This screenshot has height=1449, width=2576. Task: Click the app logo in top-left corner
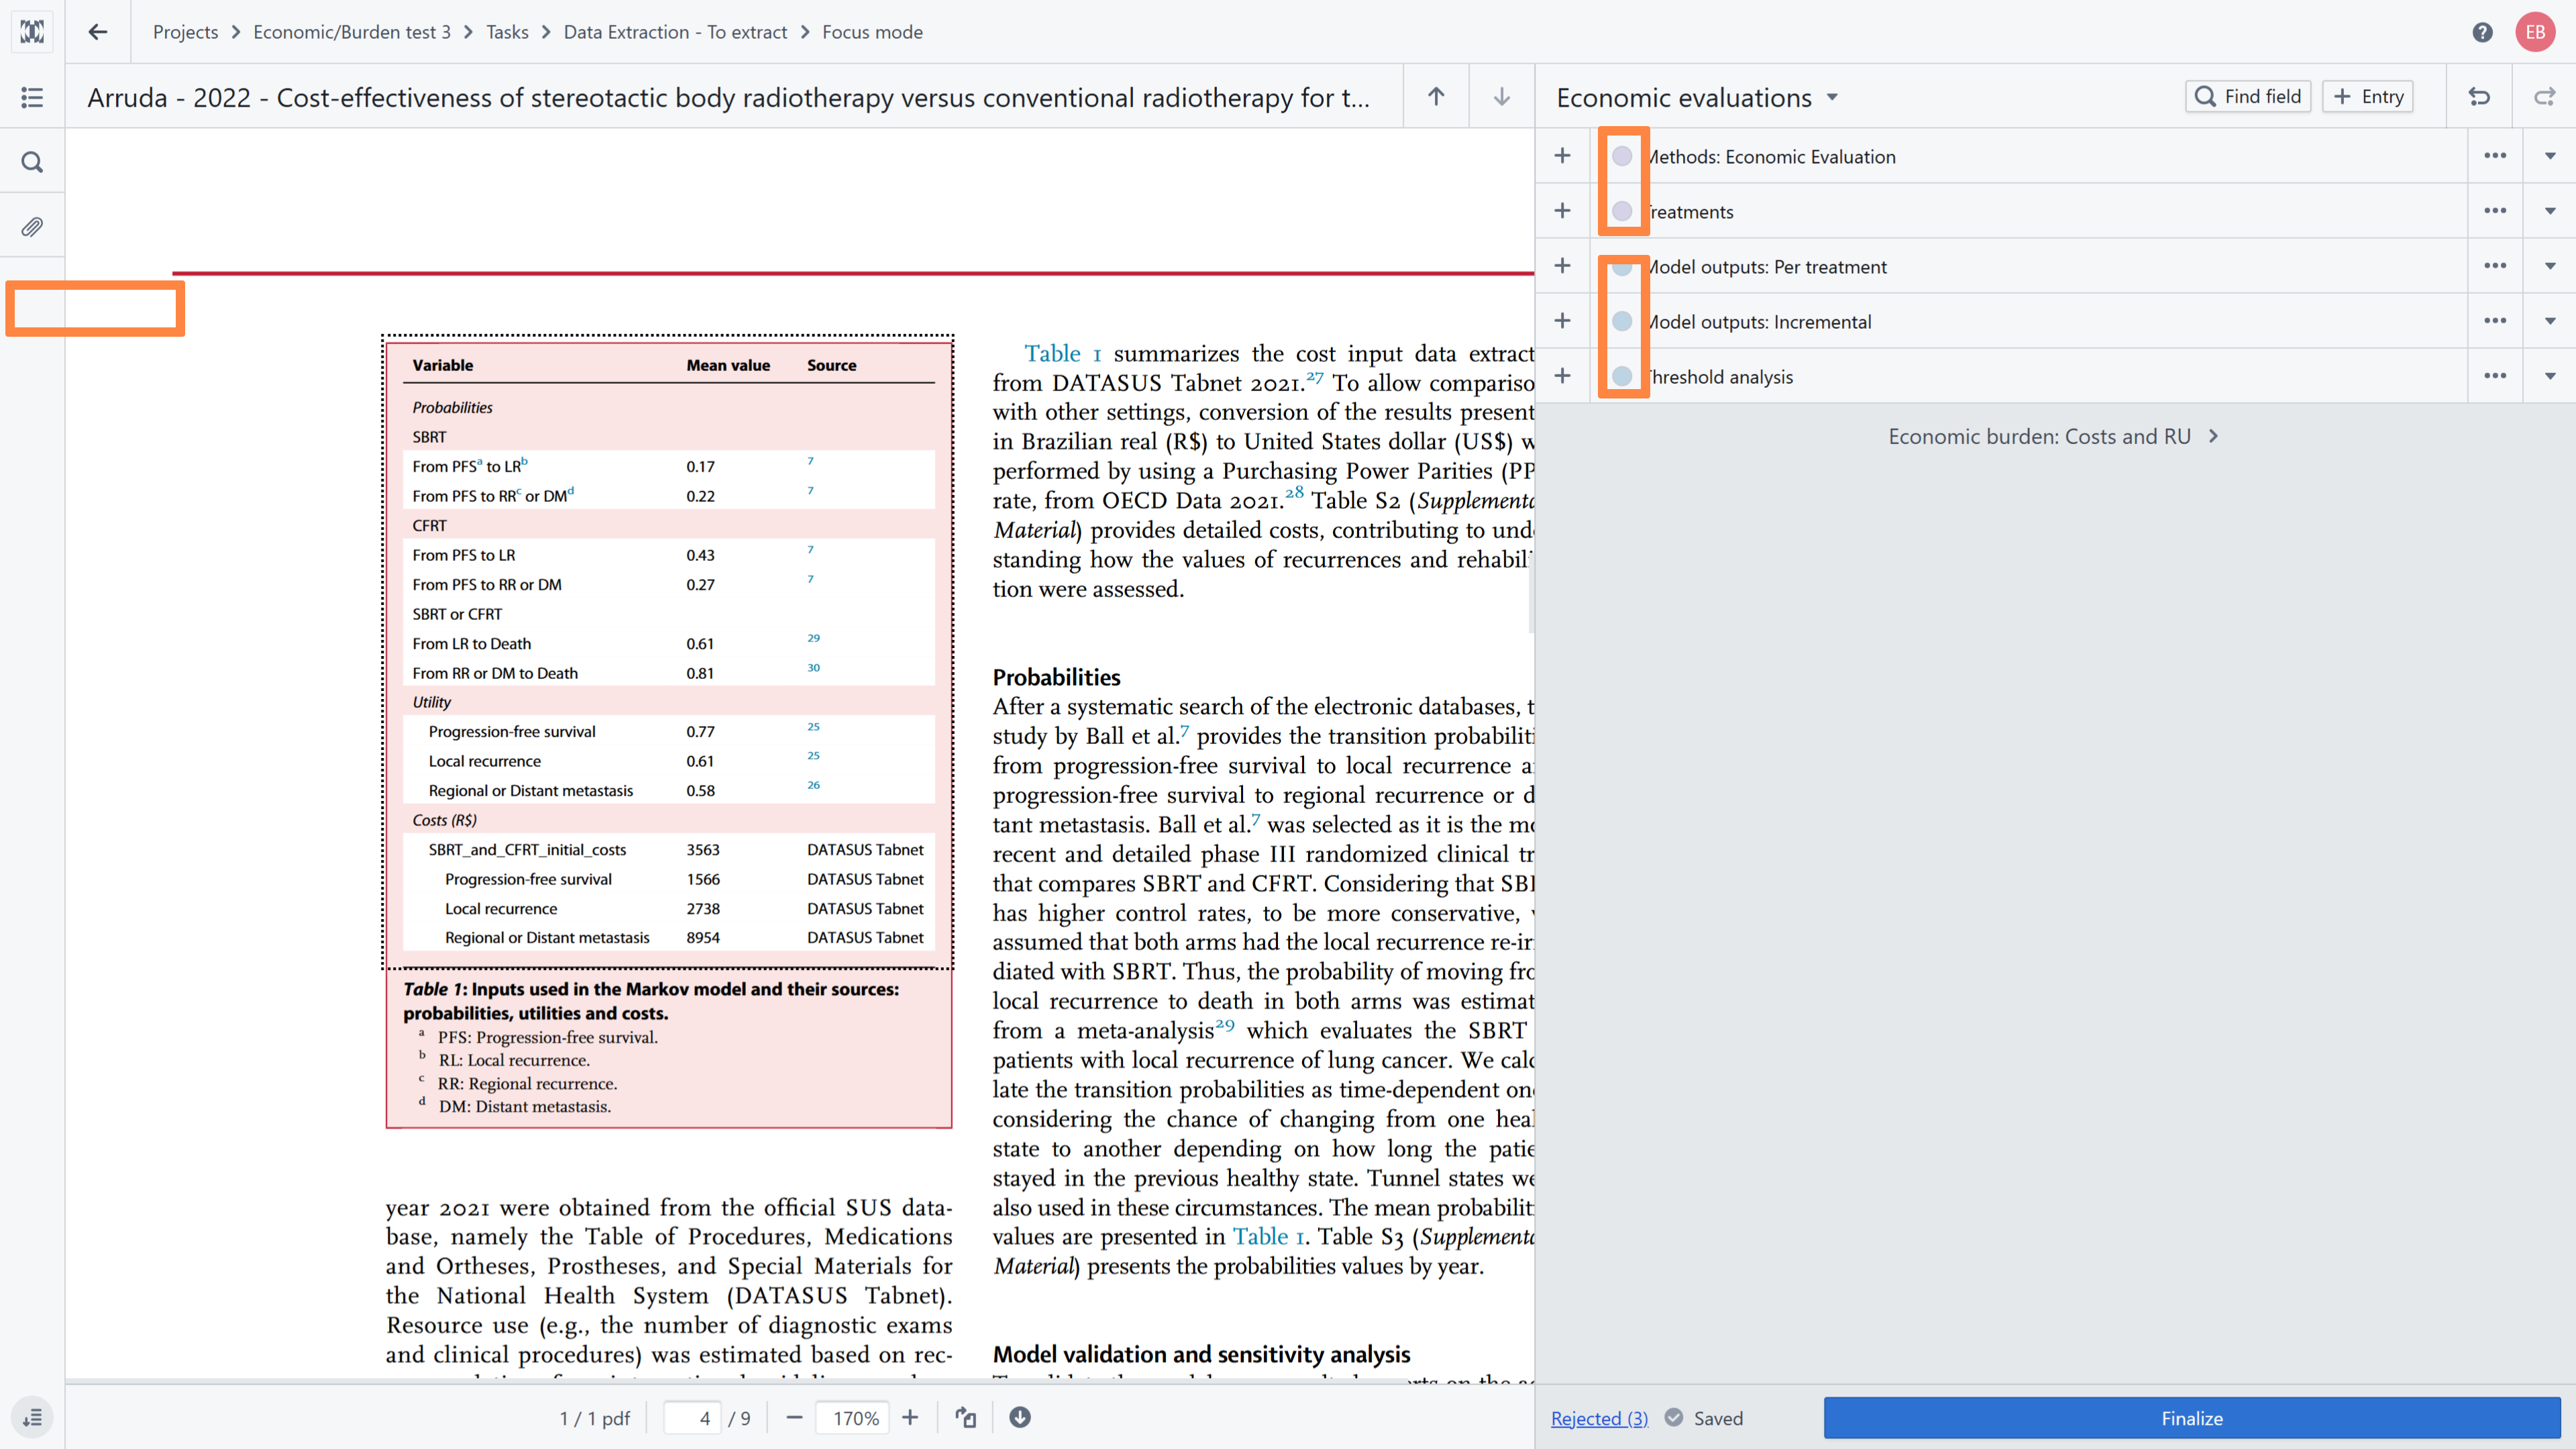pos(32,32)
